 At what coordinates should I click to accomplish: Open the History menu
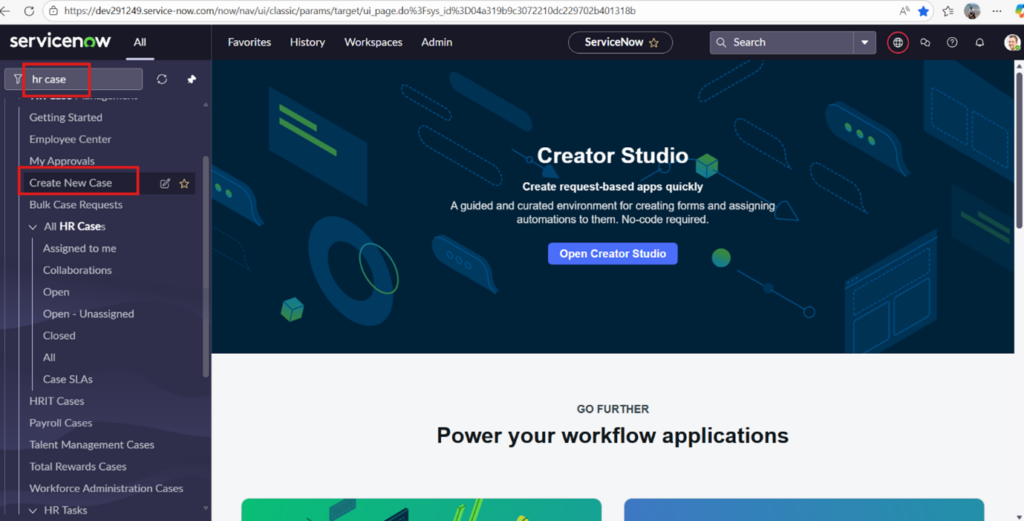[x=307, y=43]
